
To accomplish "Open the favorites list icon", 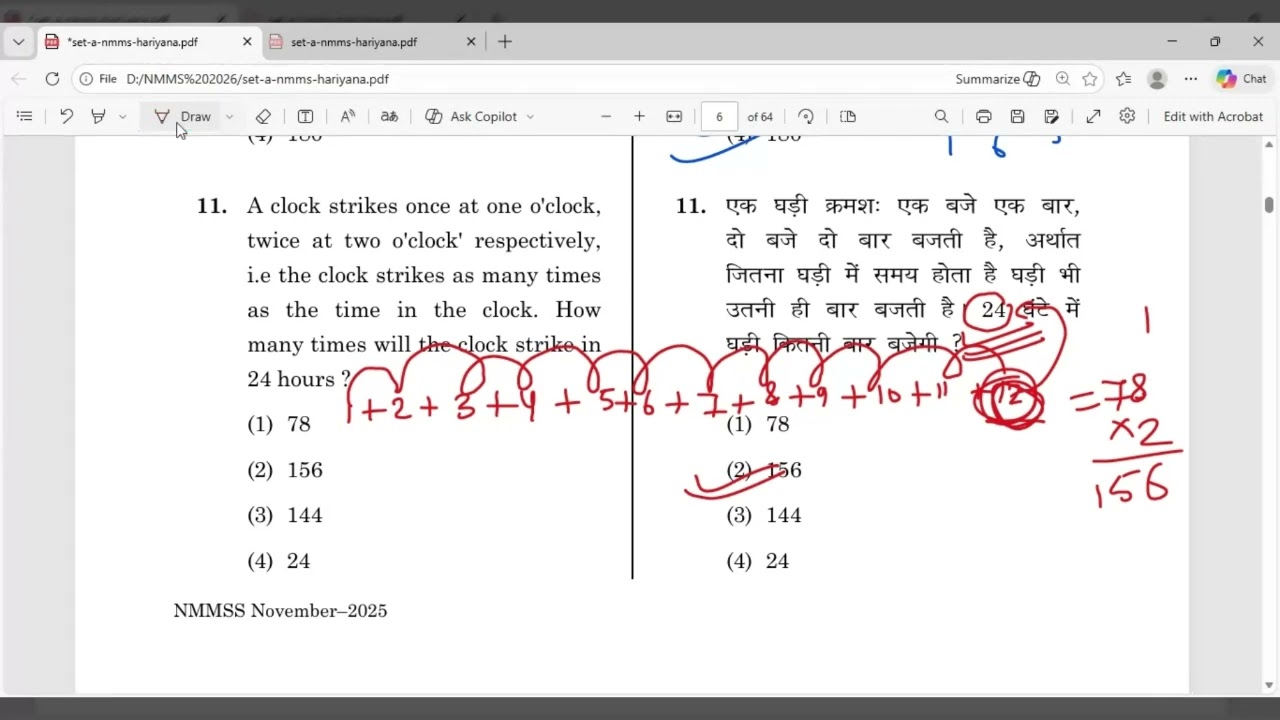I will coord(1124,79).
